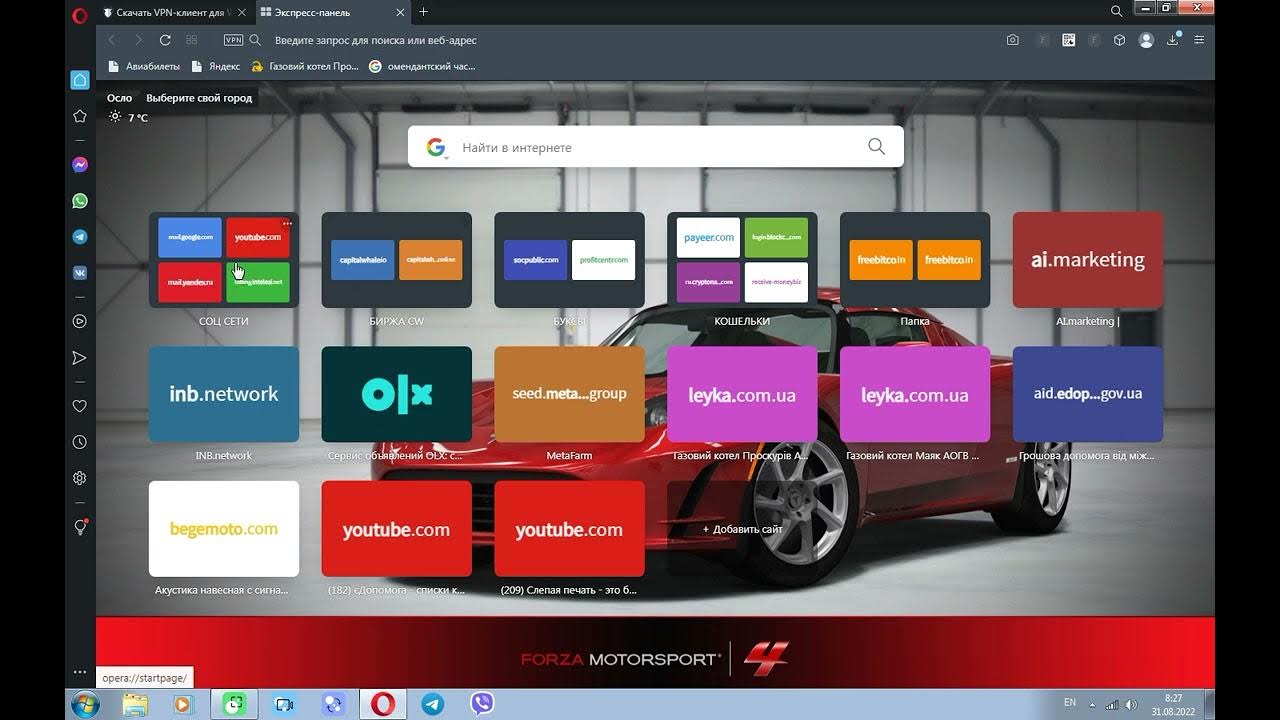The height and width of the screenshot is (720, 1280).
Task: Click '+ Добавить сайт' tile
Action: [x=743, y=529]
